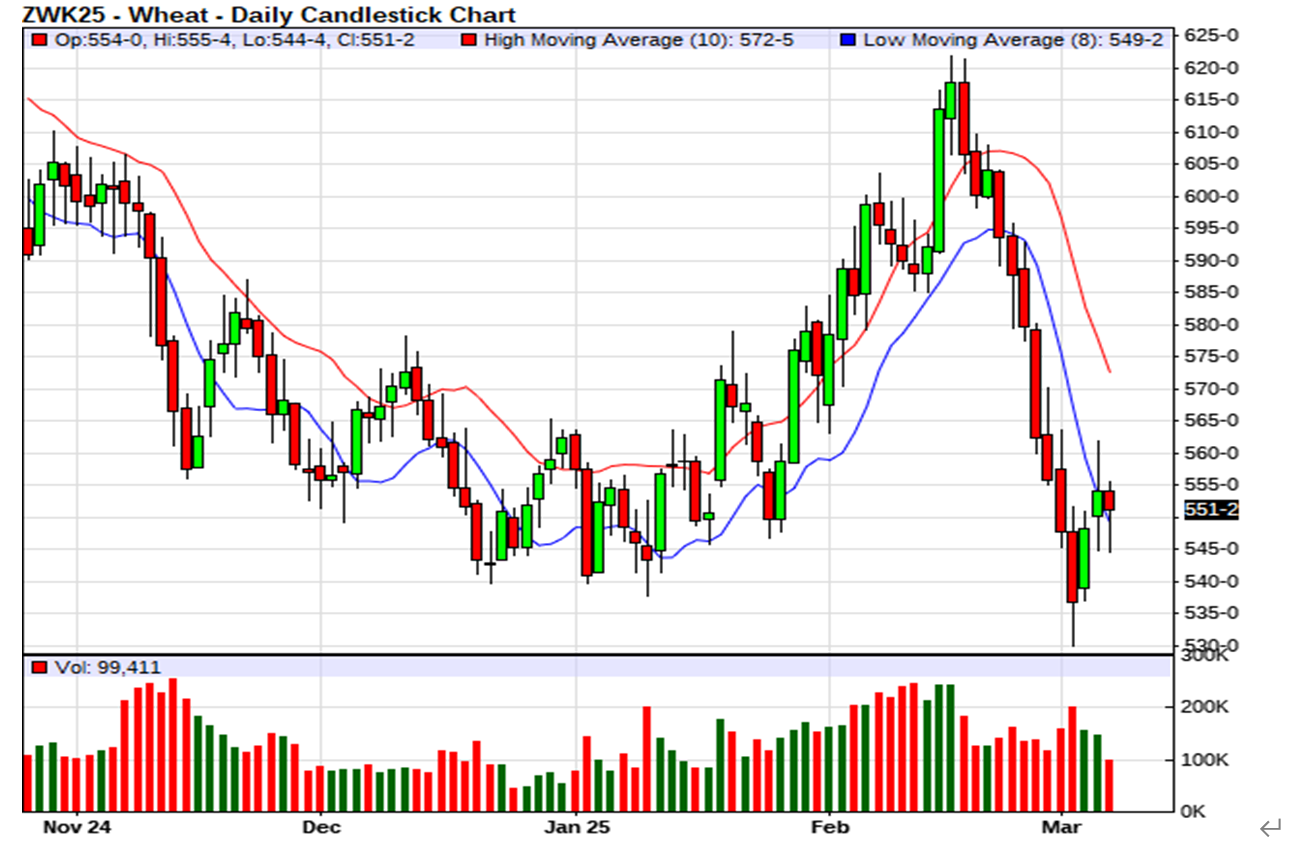Jump to the Jan 25 date label
Image resolution: width=1297 pixels, height=844 pixels.
click(575, 827)
